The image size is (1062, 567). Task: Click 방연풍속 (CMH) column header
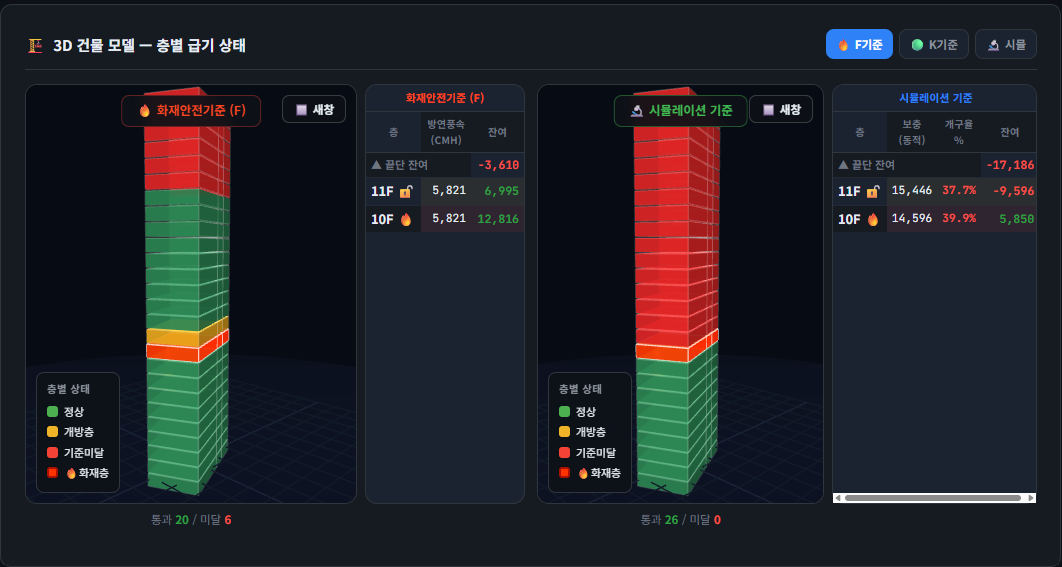tap(446, 131)
